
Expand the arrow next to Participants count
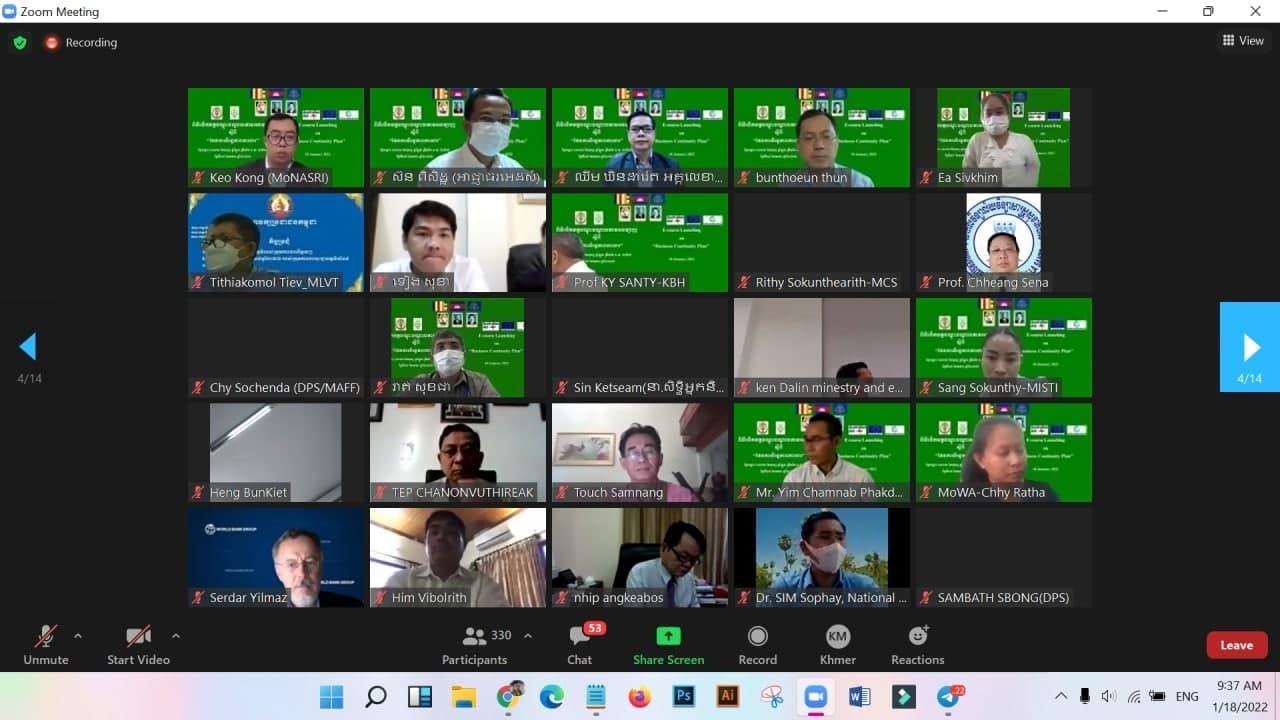(528, 635)
